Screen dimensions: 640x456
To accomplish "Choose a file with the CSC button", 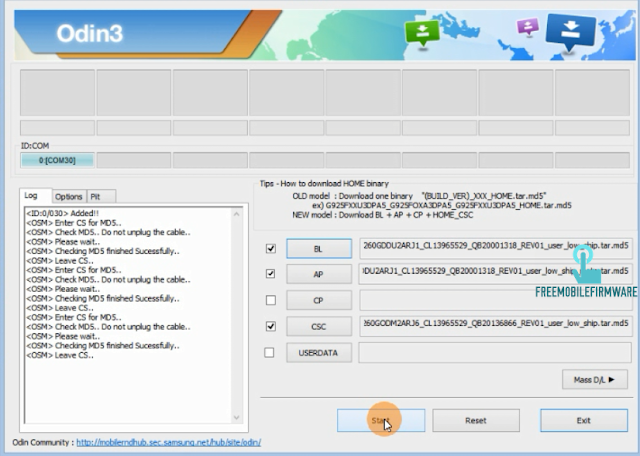I will click(319, 327).
